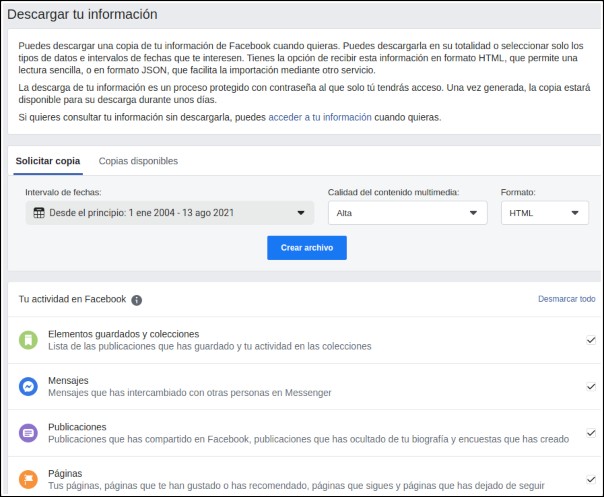Select the Solicitar copia tab

(48, 161)
